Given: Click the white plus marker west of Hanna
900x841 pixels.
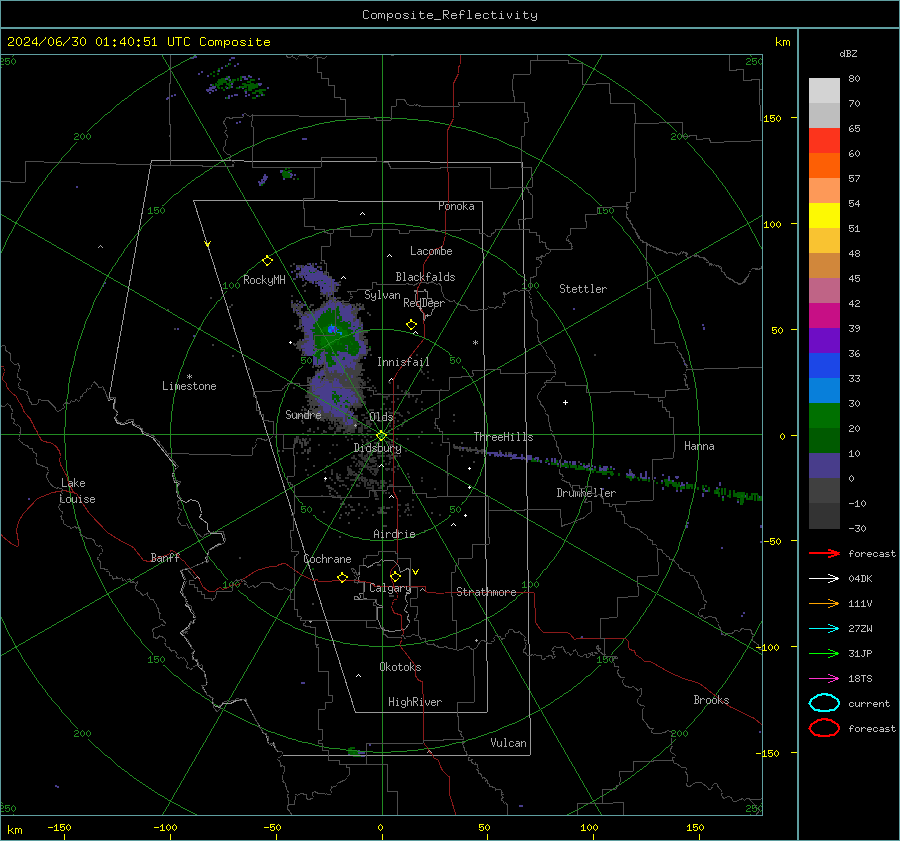Looking at the screenshot, I should [565, 402].
